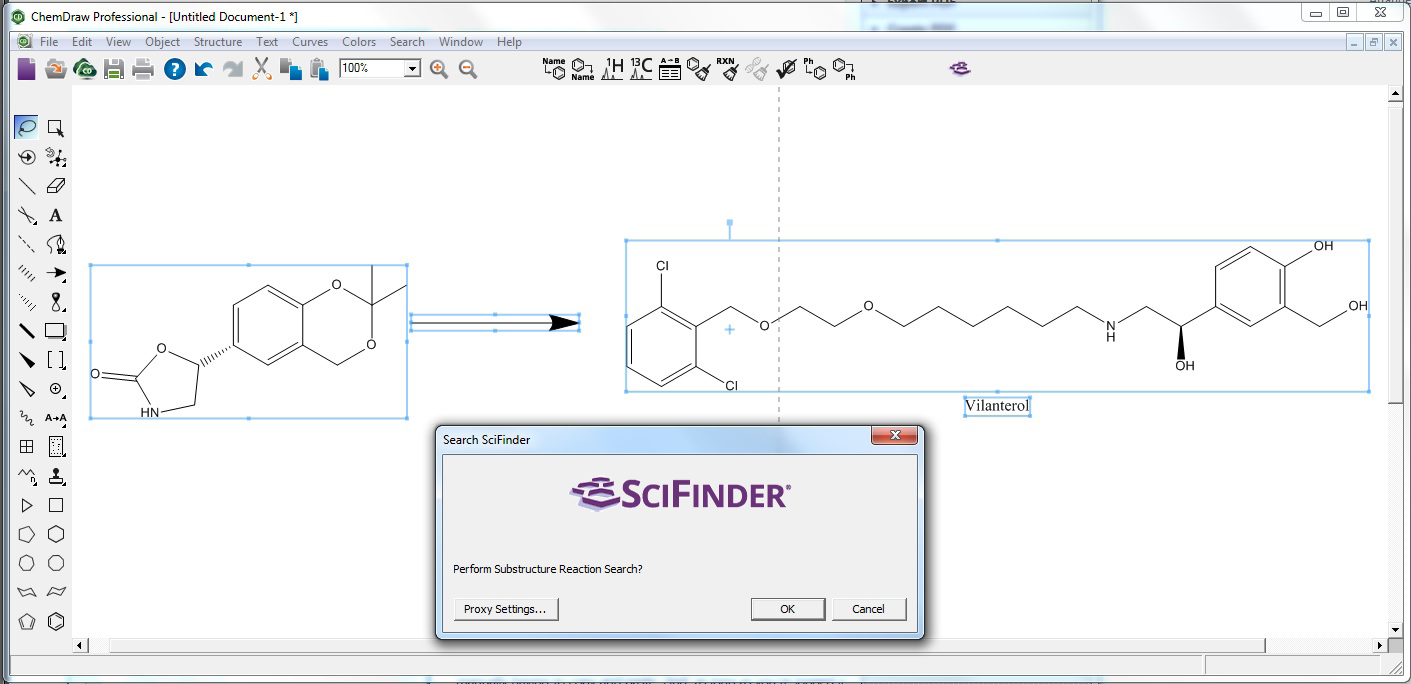Click the Vilanterol caption text
This screenshot has height=684, width=1411.
(996, 406)
